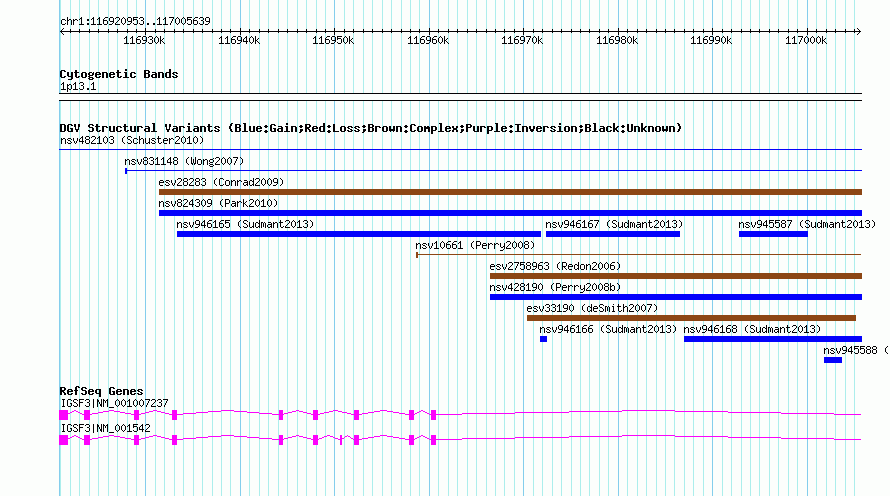Click the brown esv28283 complex variant bar
The image size is (890, 496).
coord(510,192)
